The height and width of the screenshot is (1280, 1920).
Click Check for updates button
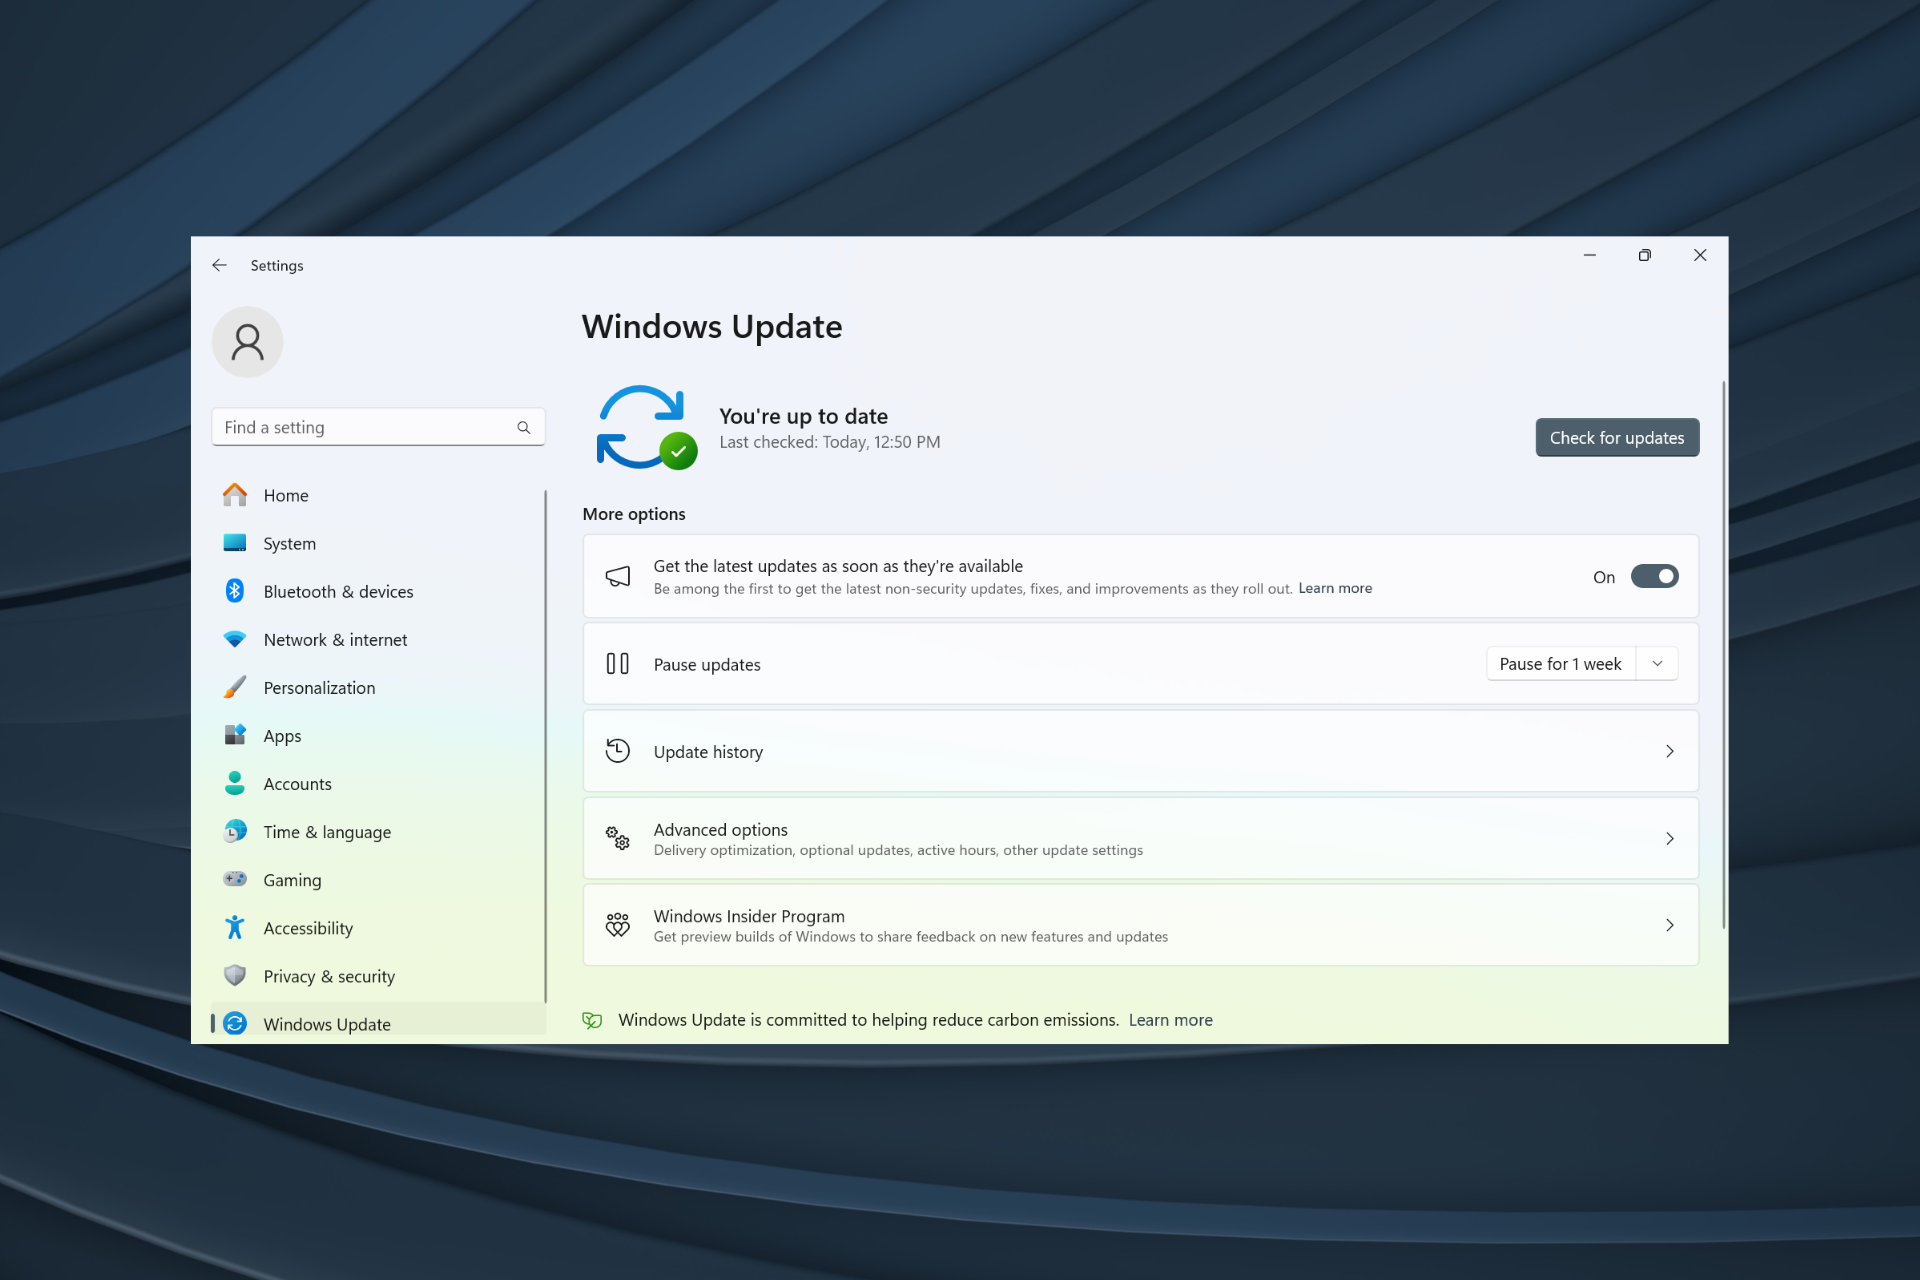[1617, 437]
